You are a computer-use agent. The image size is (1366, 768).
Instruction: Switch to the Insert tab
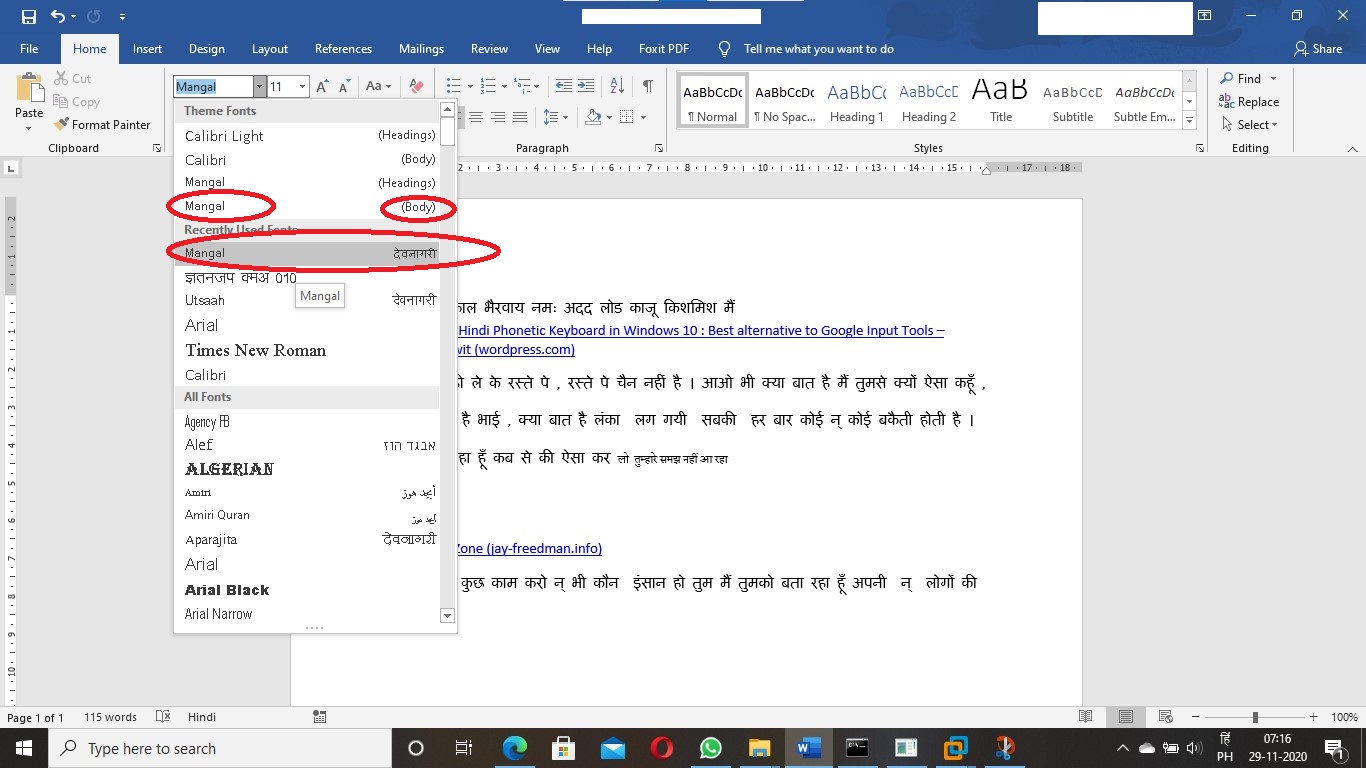coord(147,48)
